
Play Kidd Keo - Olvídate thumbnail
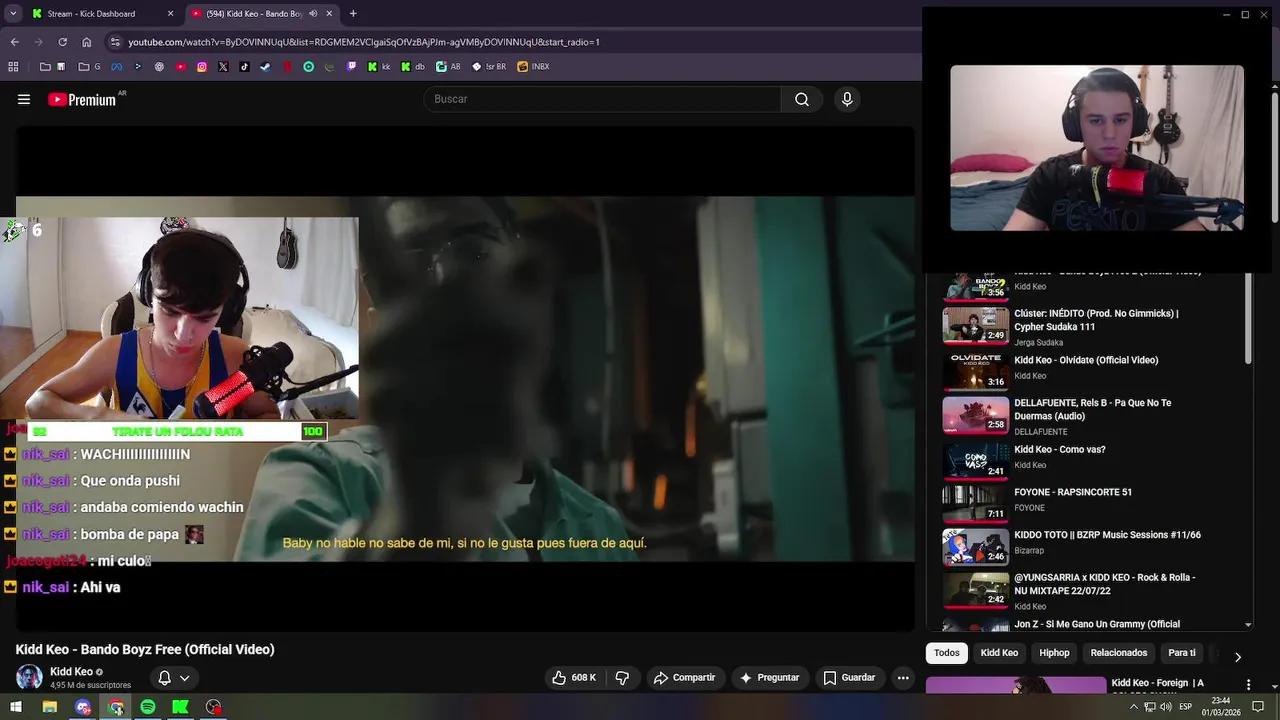[975, 371]
